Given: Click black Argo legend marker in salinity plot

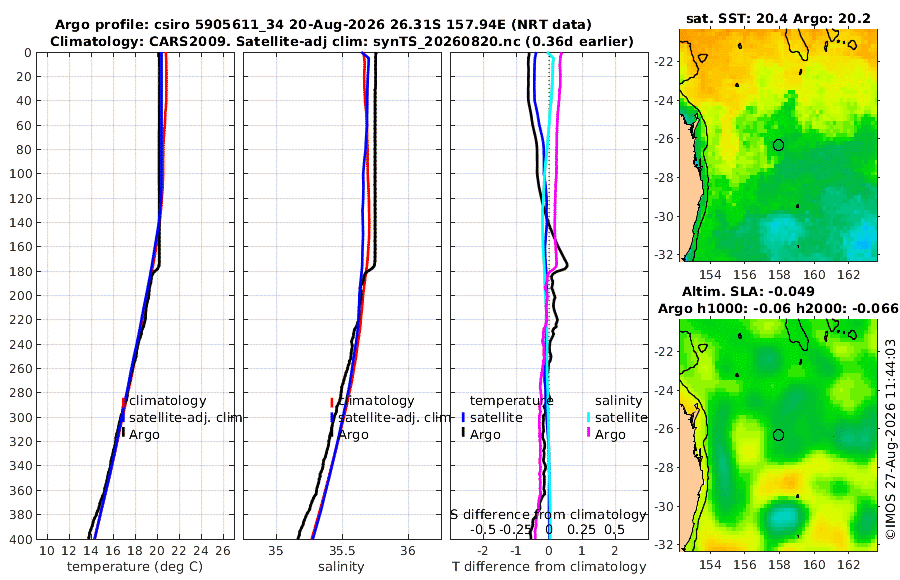Looking at the screenshot, I should [x=331, y=434].
